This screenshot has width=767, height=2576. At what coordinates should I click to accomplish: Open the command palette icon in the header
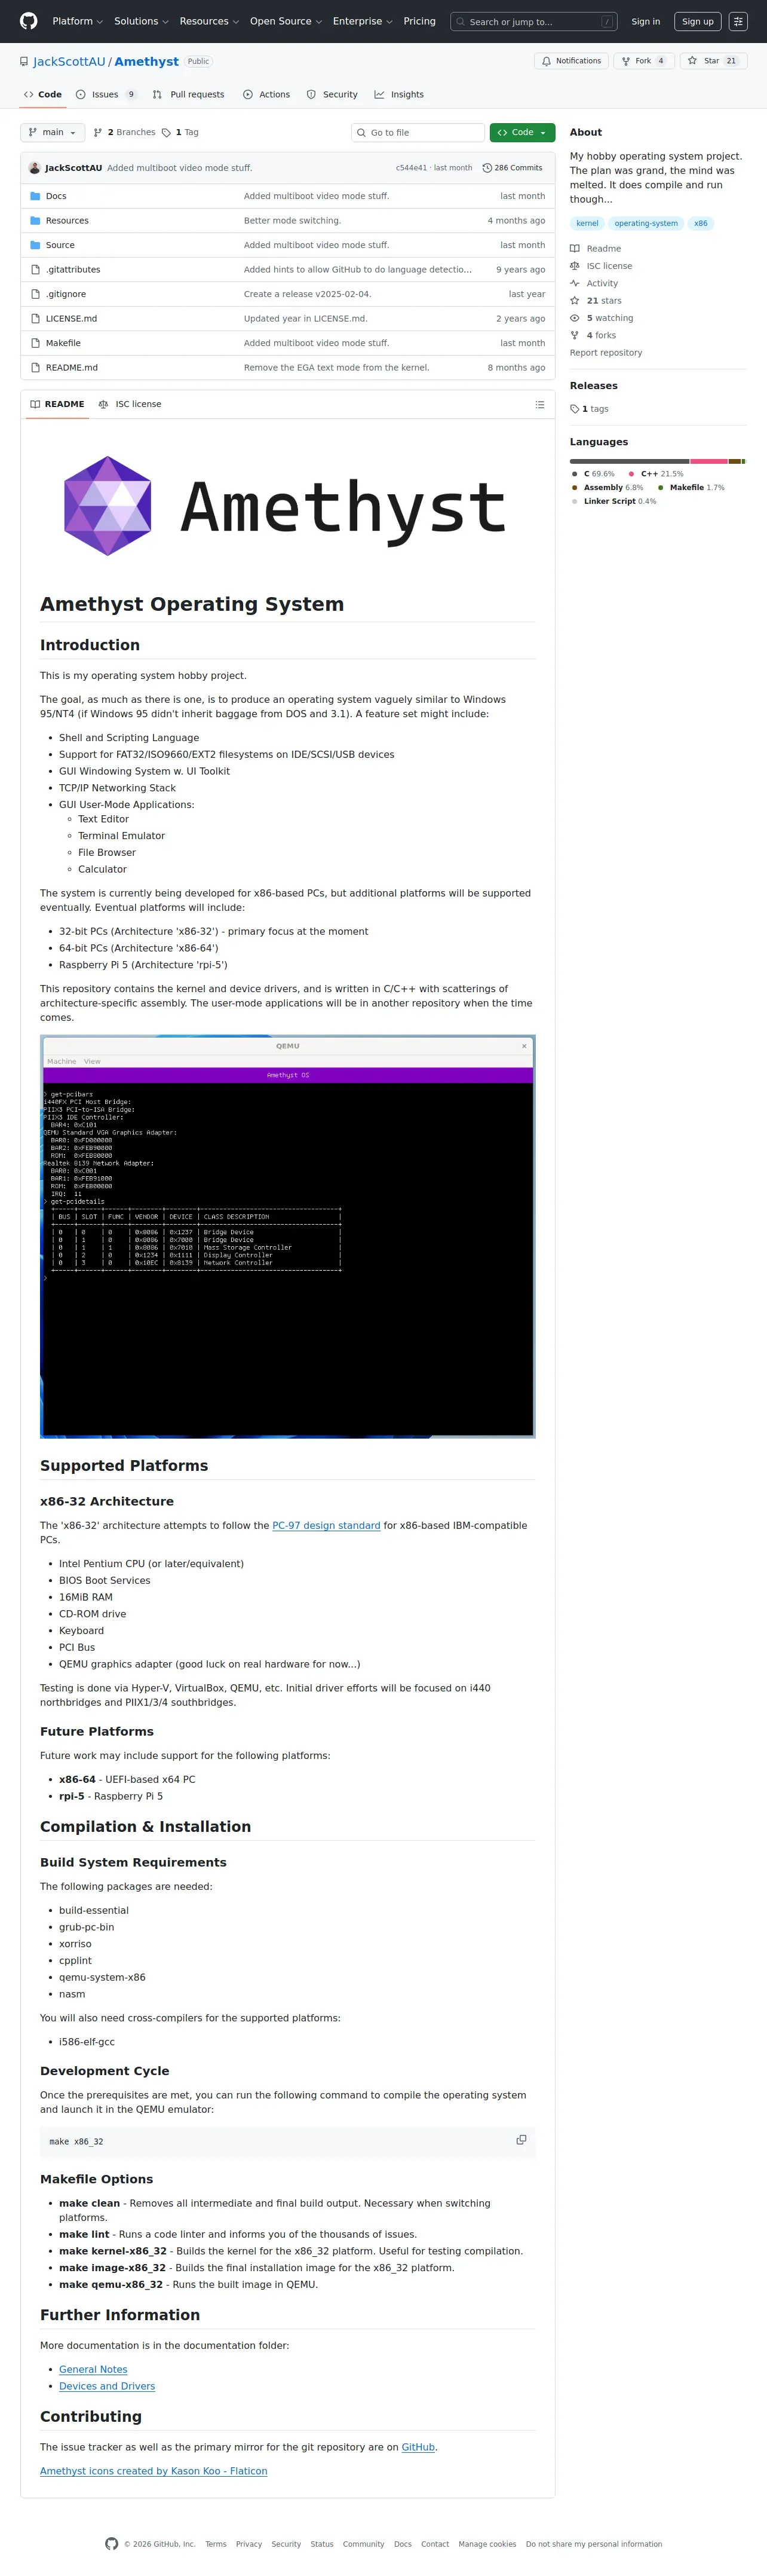point(738,21)
